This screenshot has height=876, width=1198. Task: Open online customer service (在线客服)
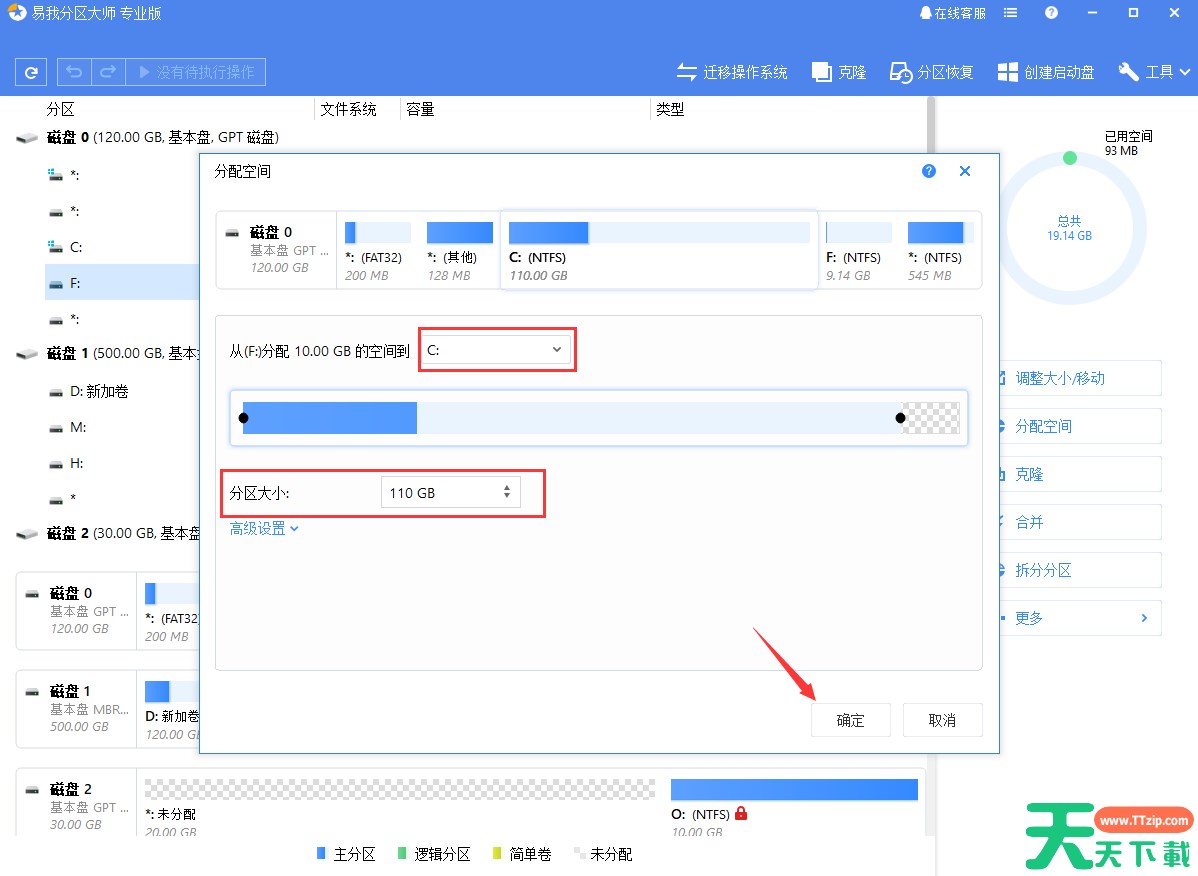952,13
